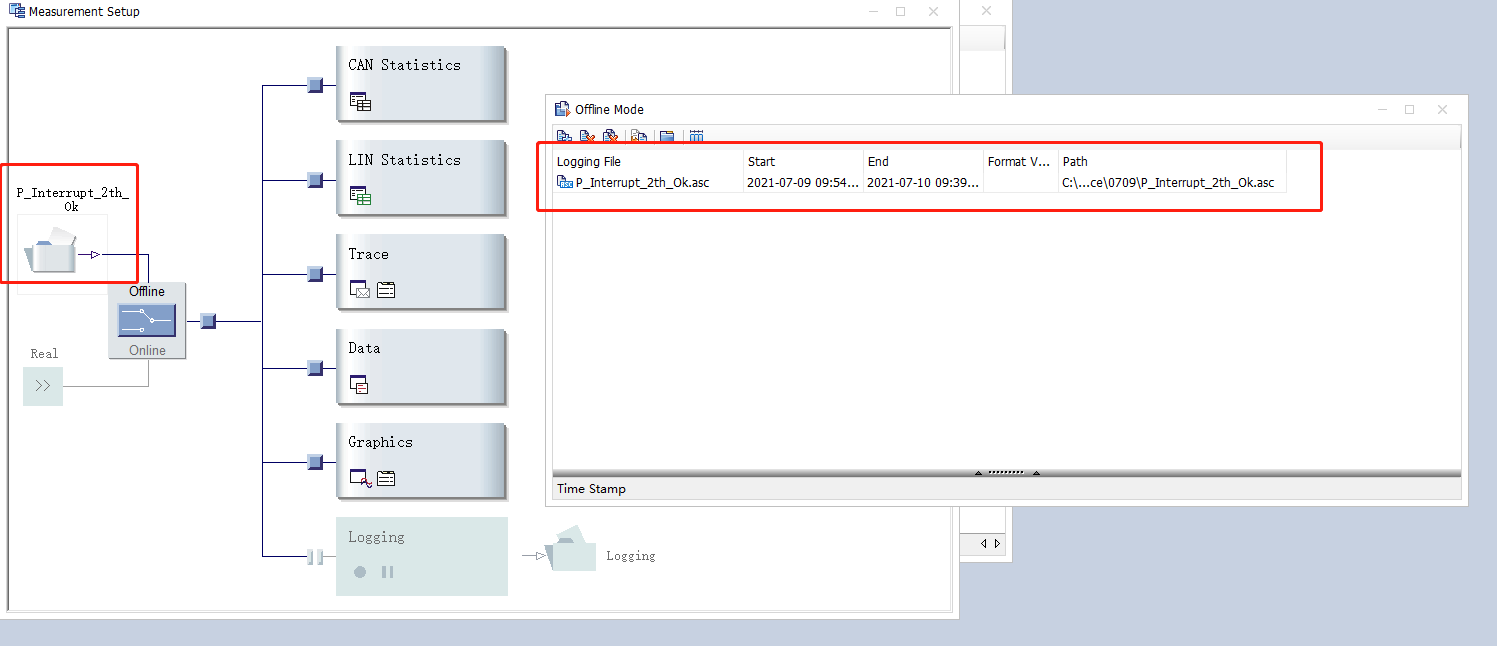Click the hotspot node before Data block
The width and height of the screenshot is (1497, 646).
(x=315, y=368)
